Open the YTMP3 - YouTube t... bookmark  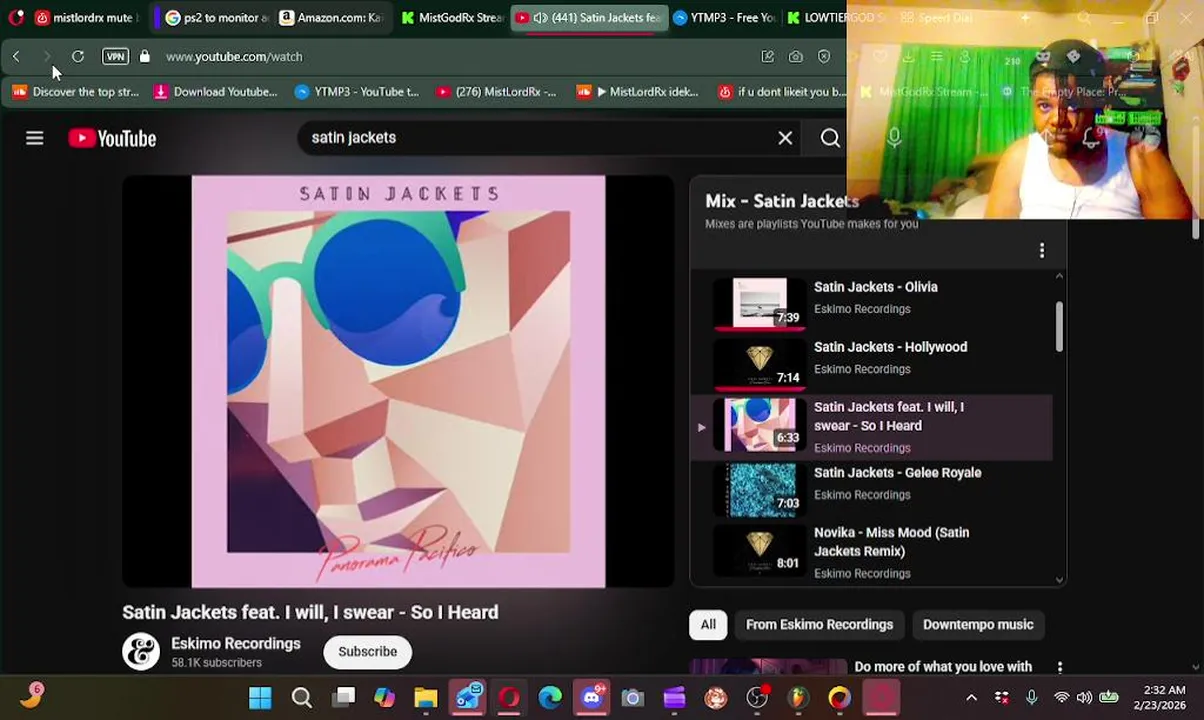coord(357,92)
